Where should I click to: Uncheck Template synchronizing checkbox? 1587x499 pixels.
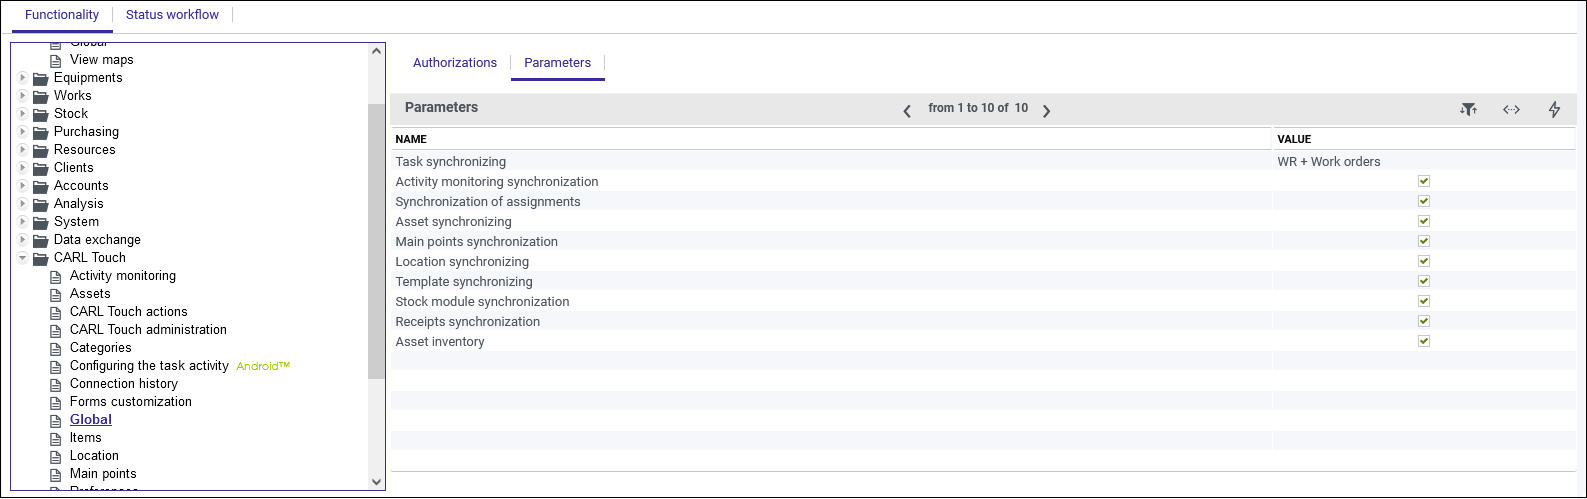pyautogui.click(x=1424, y=281)
